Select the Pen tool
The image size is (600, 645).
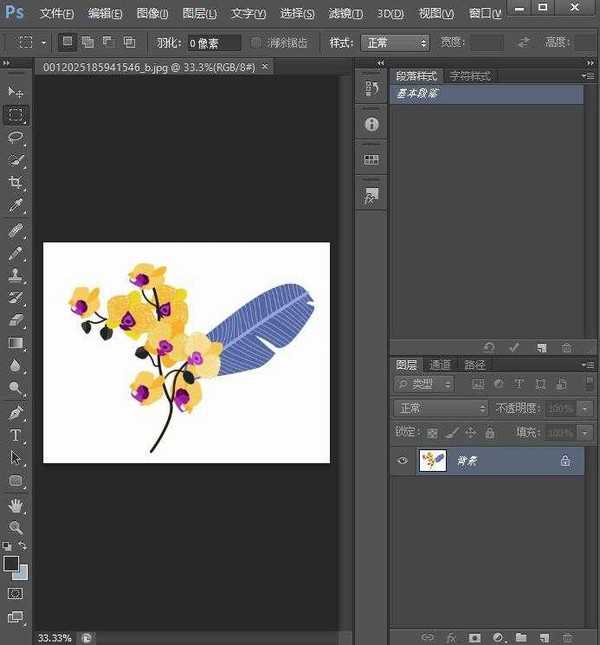point(16,412)
